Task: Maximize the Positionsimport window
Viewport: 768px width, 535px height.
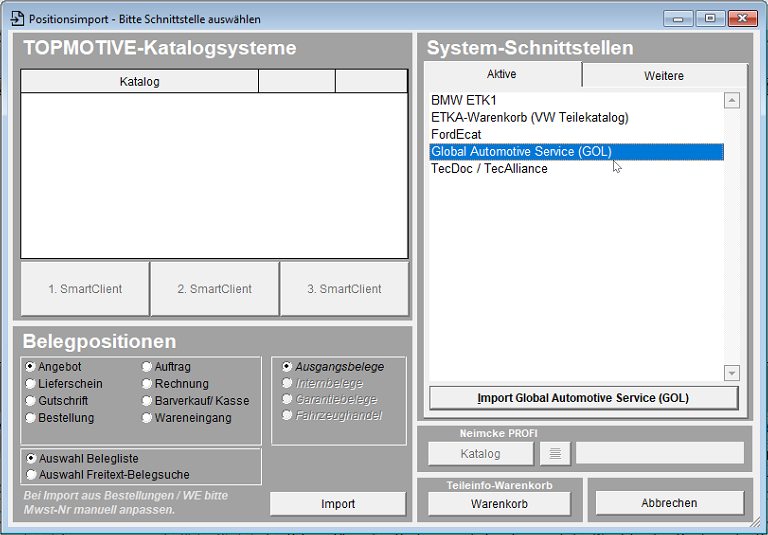Action: pyautogui.click(x=710, y=19)
